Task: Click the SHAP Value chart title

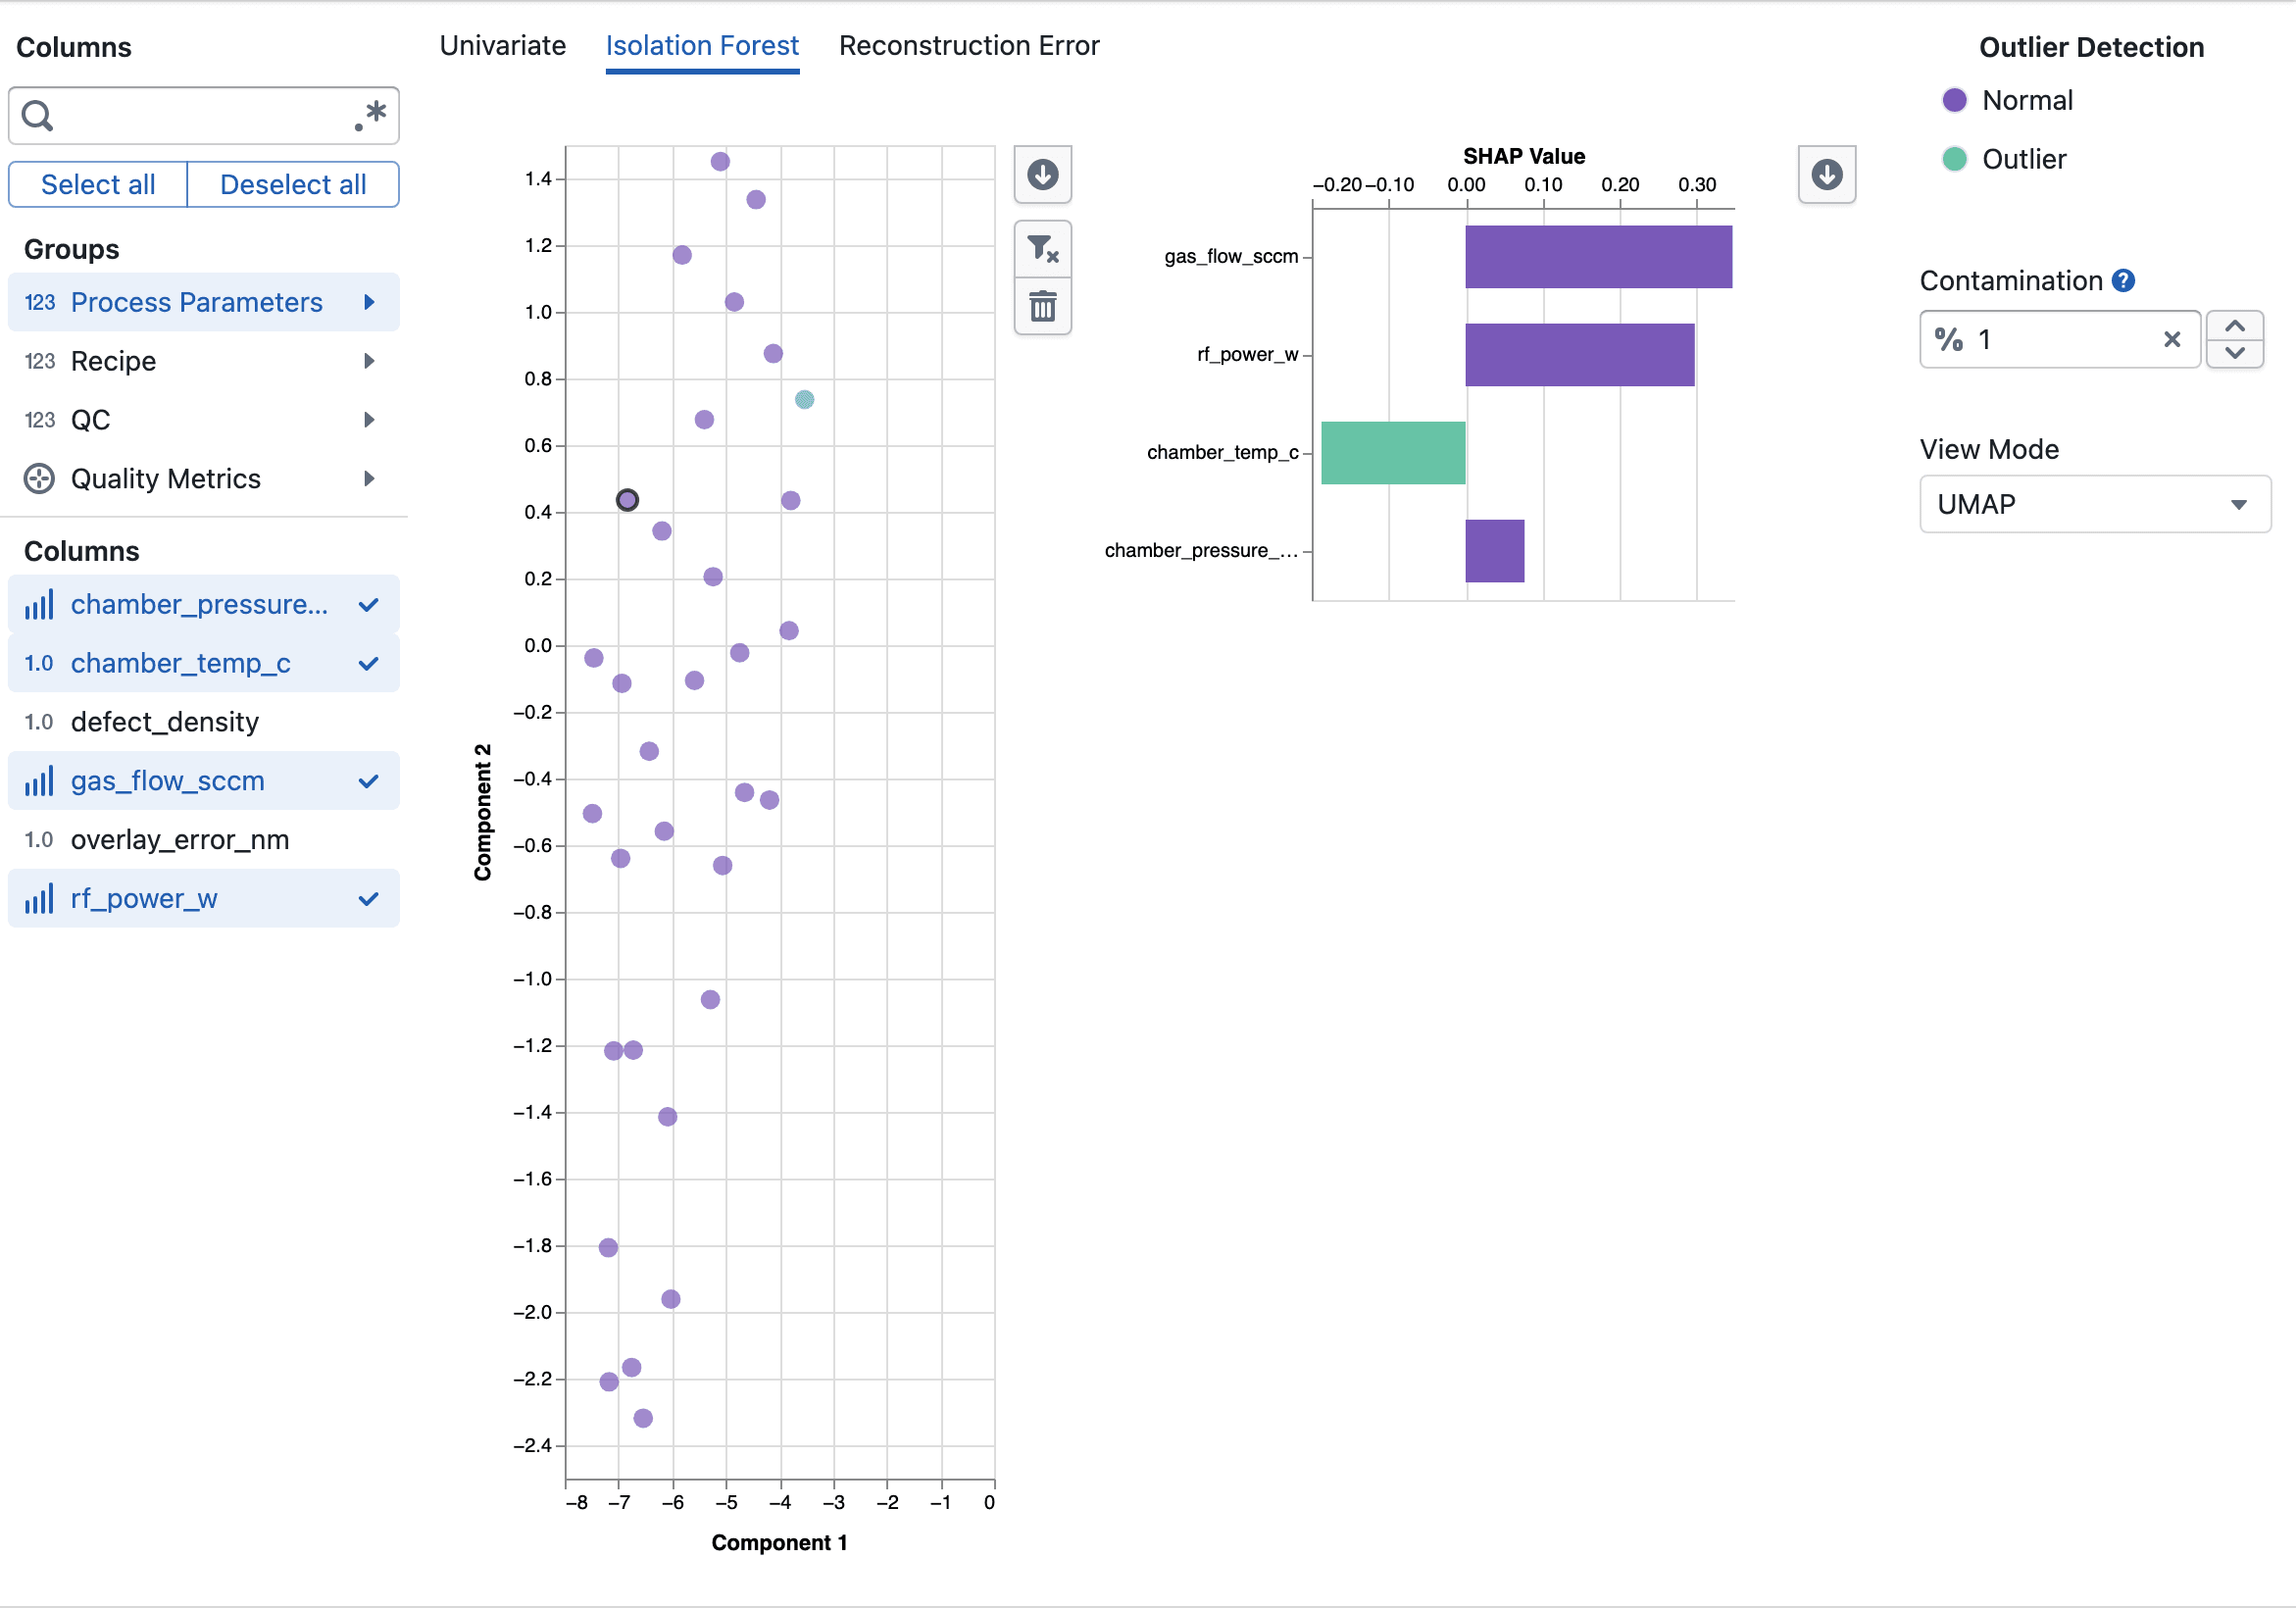Action: tap(1524, 156)
